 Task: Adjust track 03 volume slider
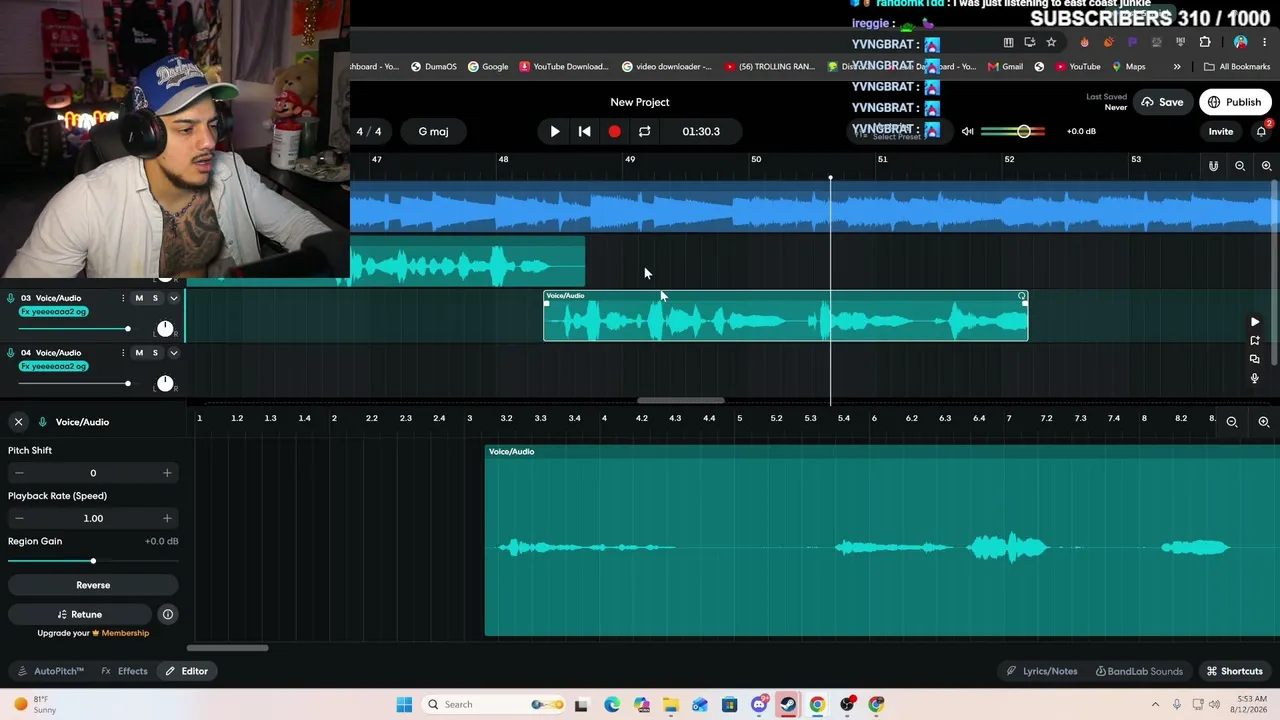(x=73, y=329)
